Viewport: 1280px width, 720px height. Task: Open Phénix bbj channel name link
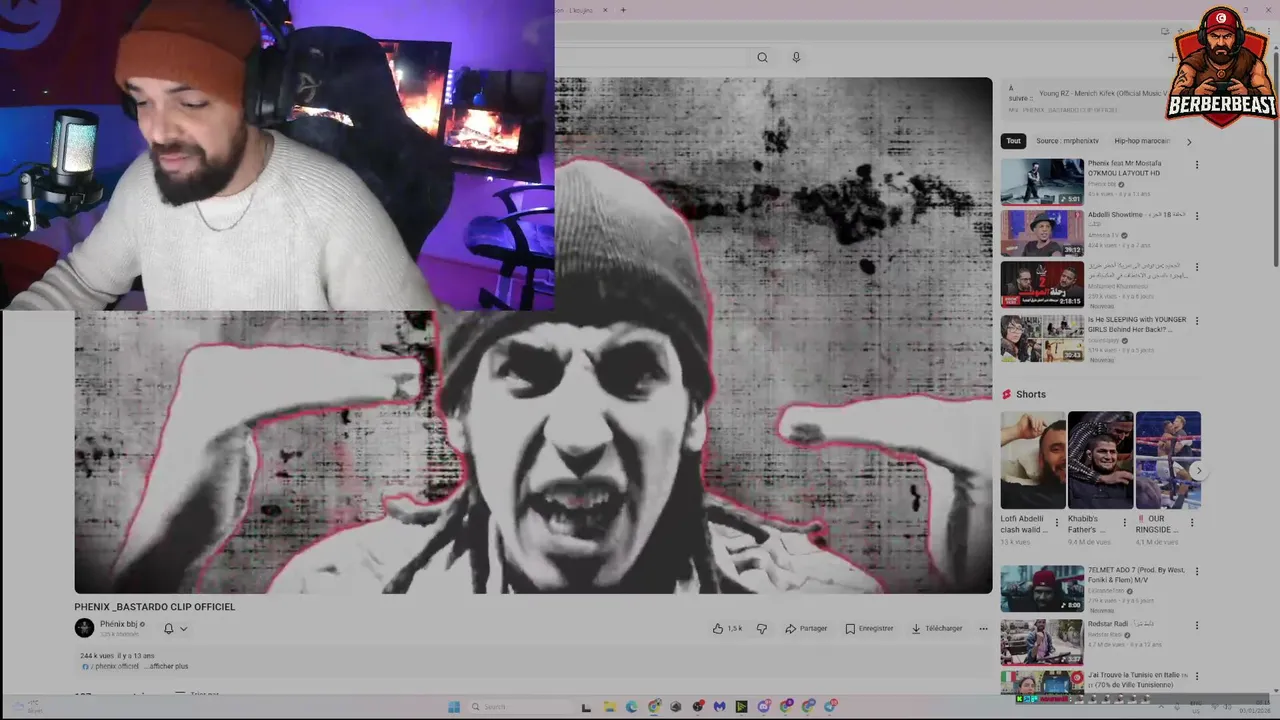pos(119,624)
